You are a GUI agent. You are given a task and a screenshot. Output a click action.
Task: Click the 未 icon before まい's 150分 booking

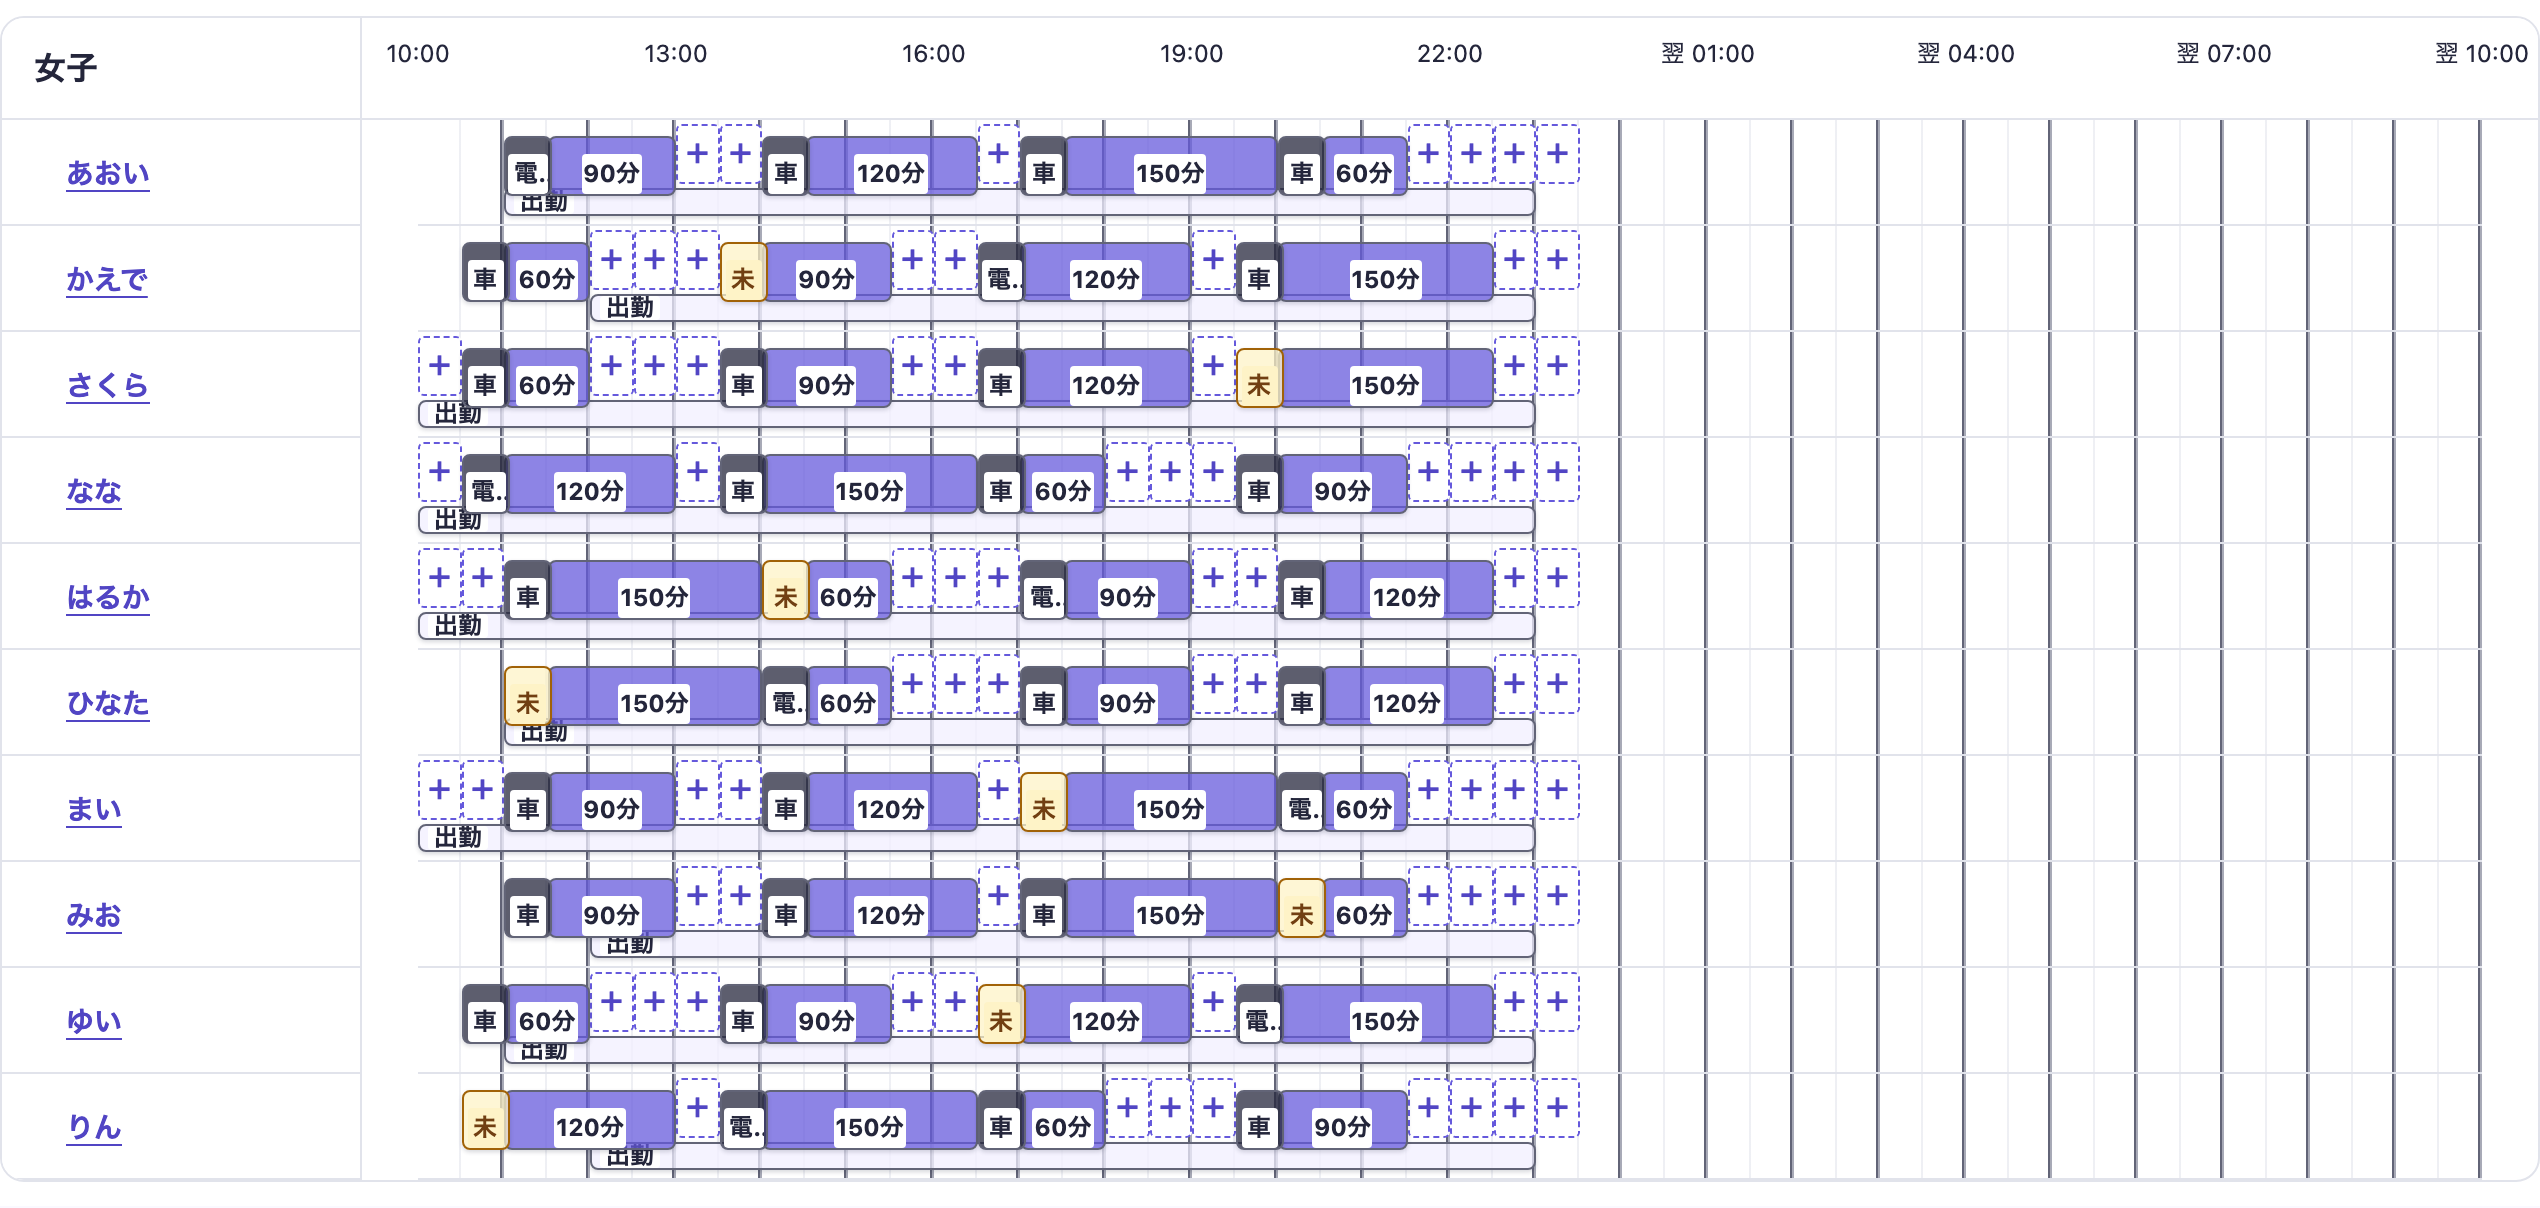(x=1044, y=803)
